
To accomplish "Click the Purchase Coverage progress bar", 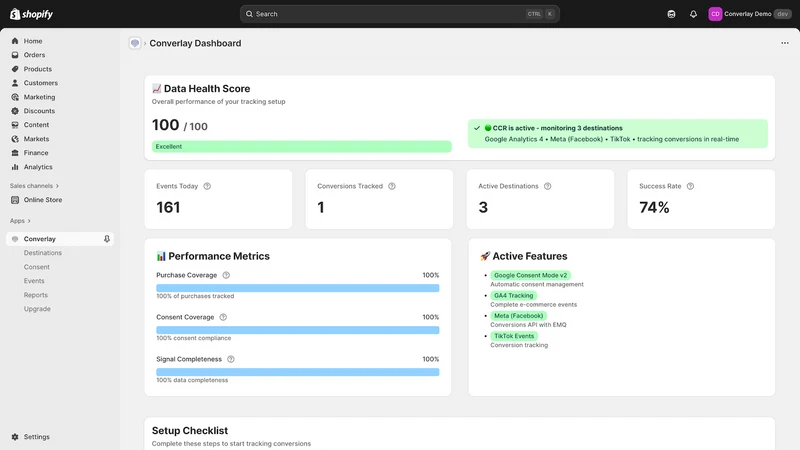I will tap(297, 288).
